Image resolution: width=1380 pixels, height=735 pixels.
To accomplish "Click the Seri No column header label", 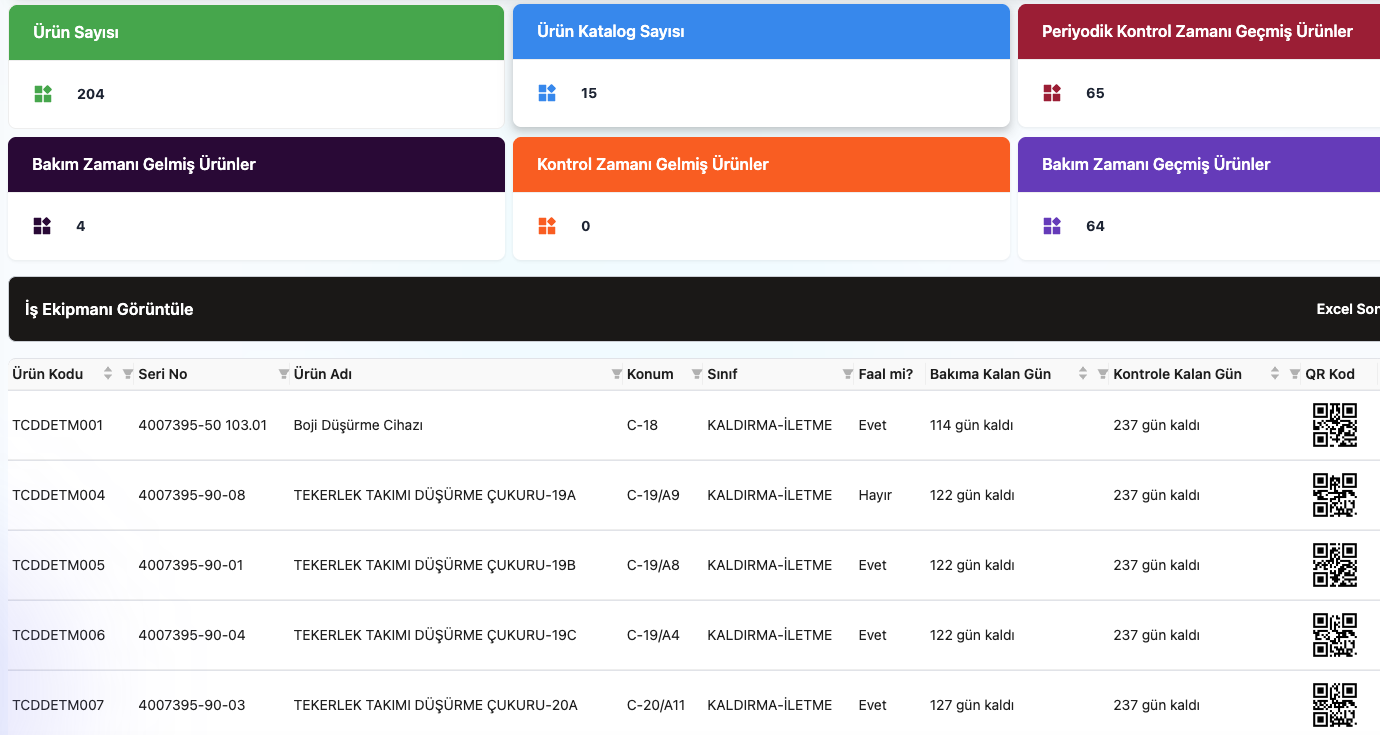I will click(163, 374).
